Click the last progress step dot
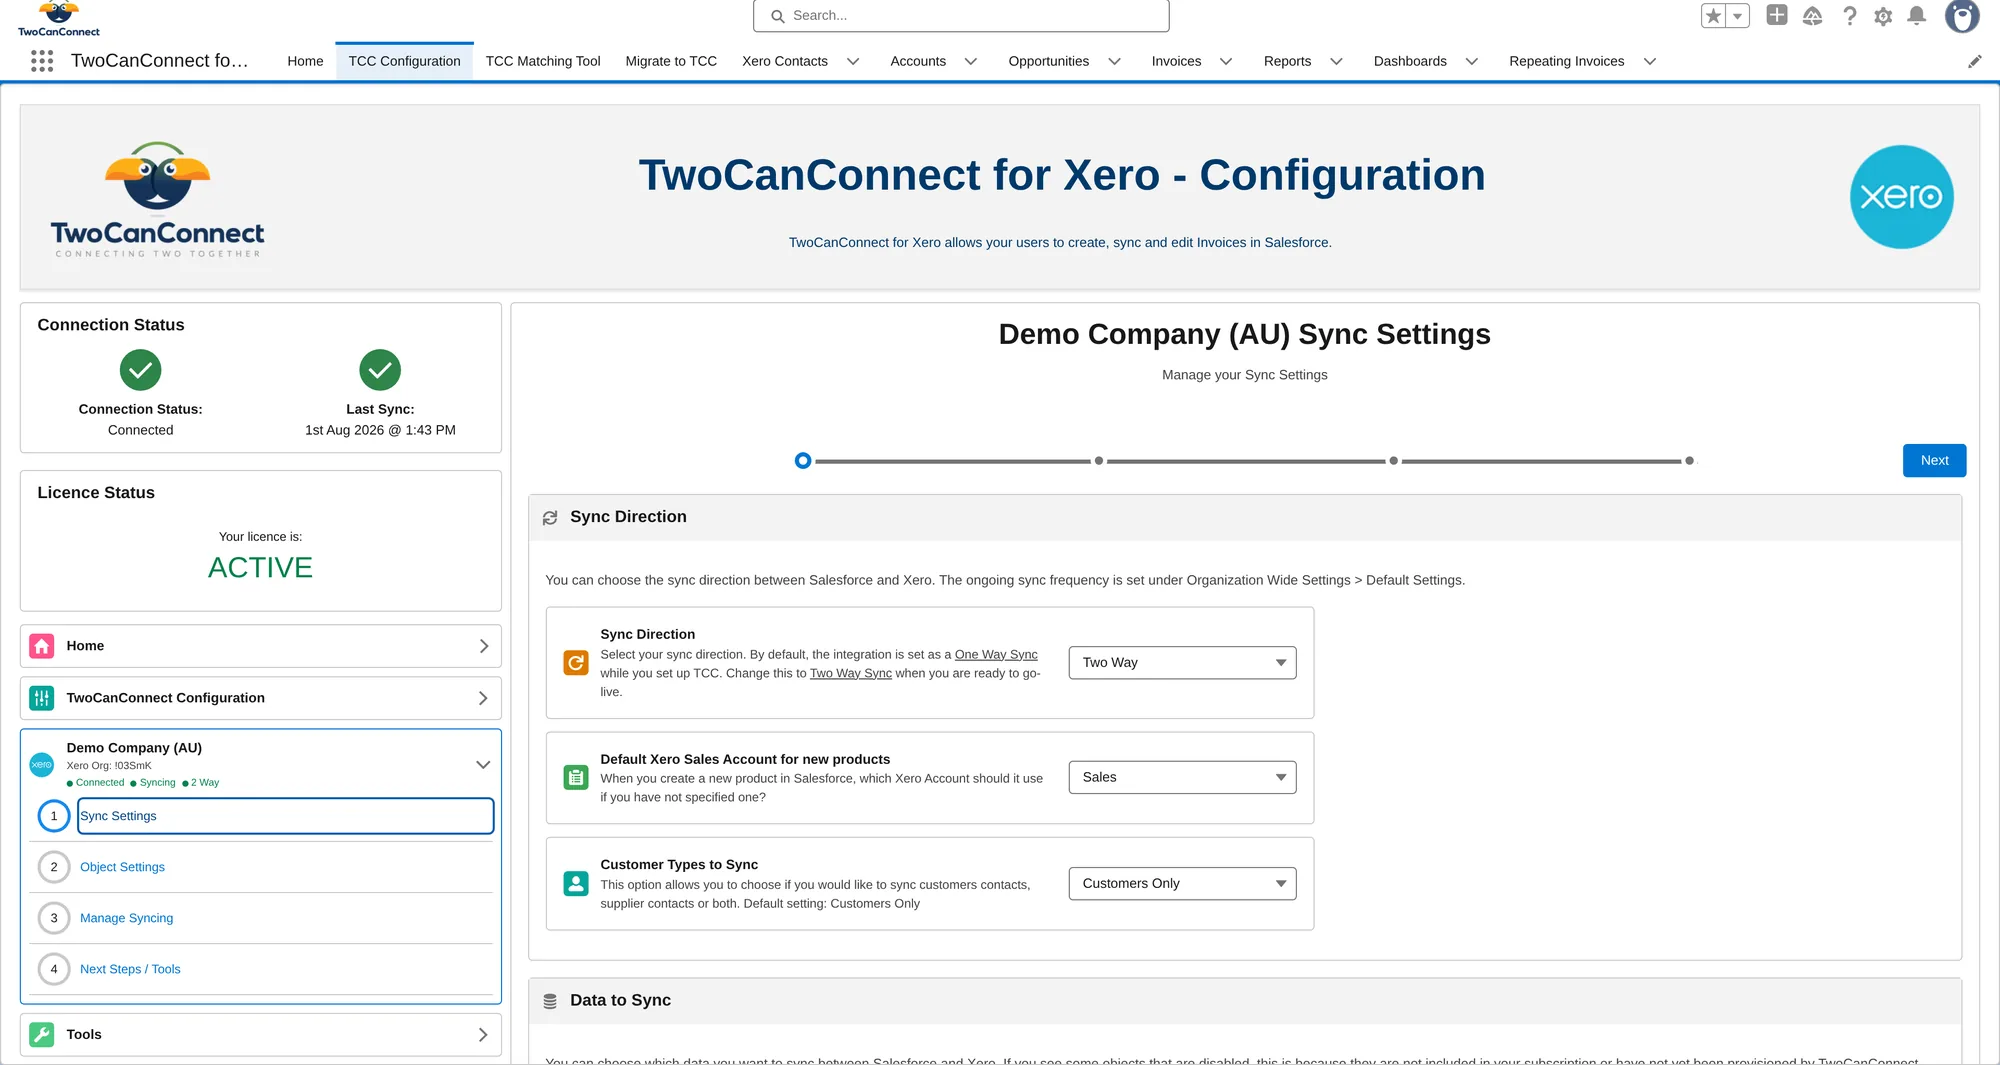 [1689, 461]
